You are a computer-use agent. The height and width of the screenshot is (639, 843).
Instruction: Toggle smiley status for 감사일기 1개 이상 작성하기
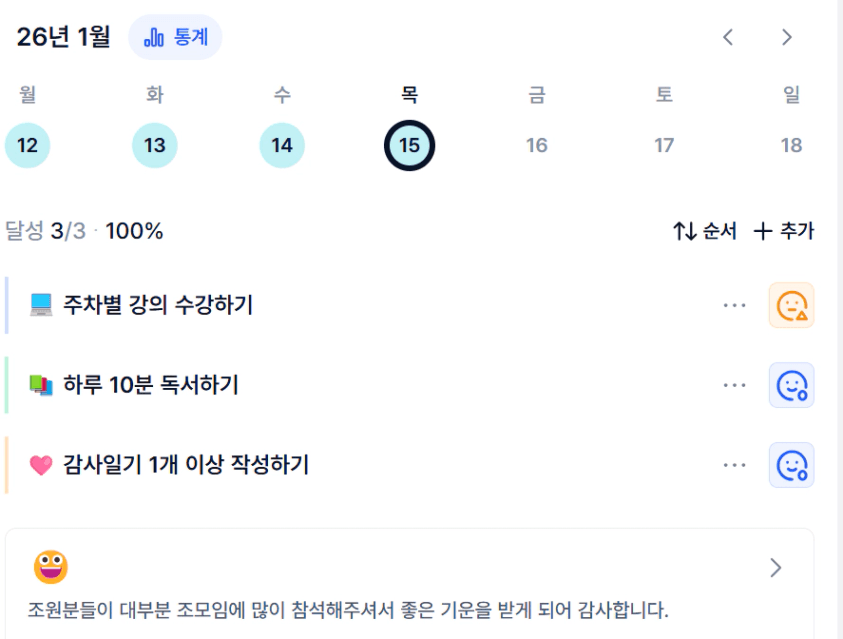[791, 465]
